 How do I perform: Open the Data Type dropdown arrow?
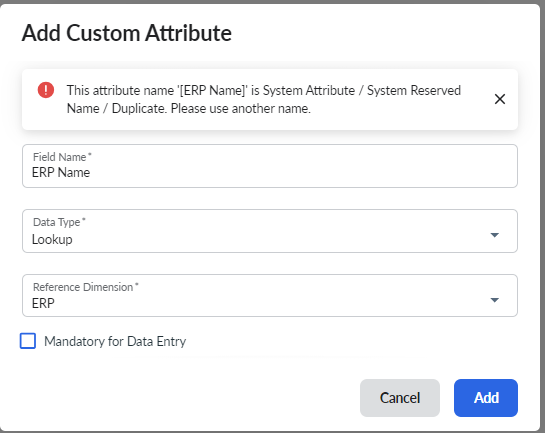point(494,235)
